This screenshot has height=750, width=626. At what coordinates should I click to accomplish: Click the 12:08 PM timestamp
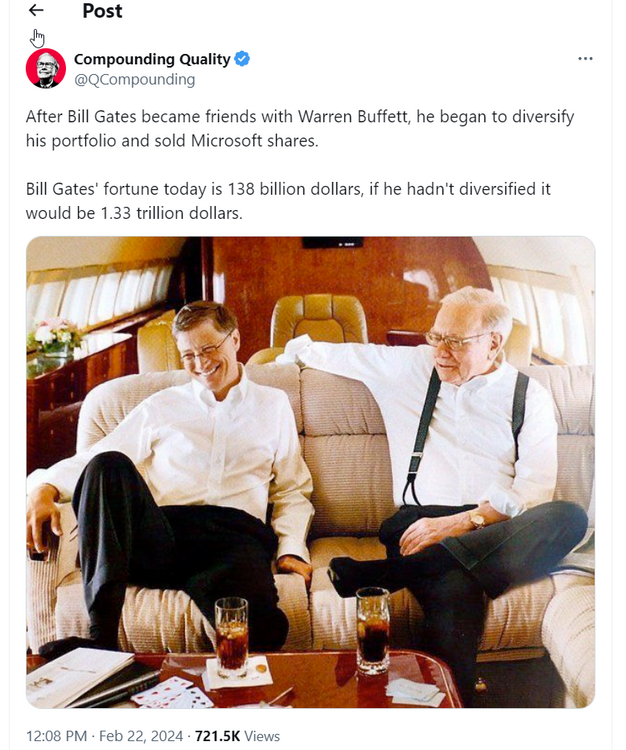56,736
